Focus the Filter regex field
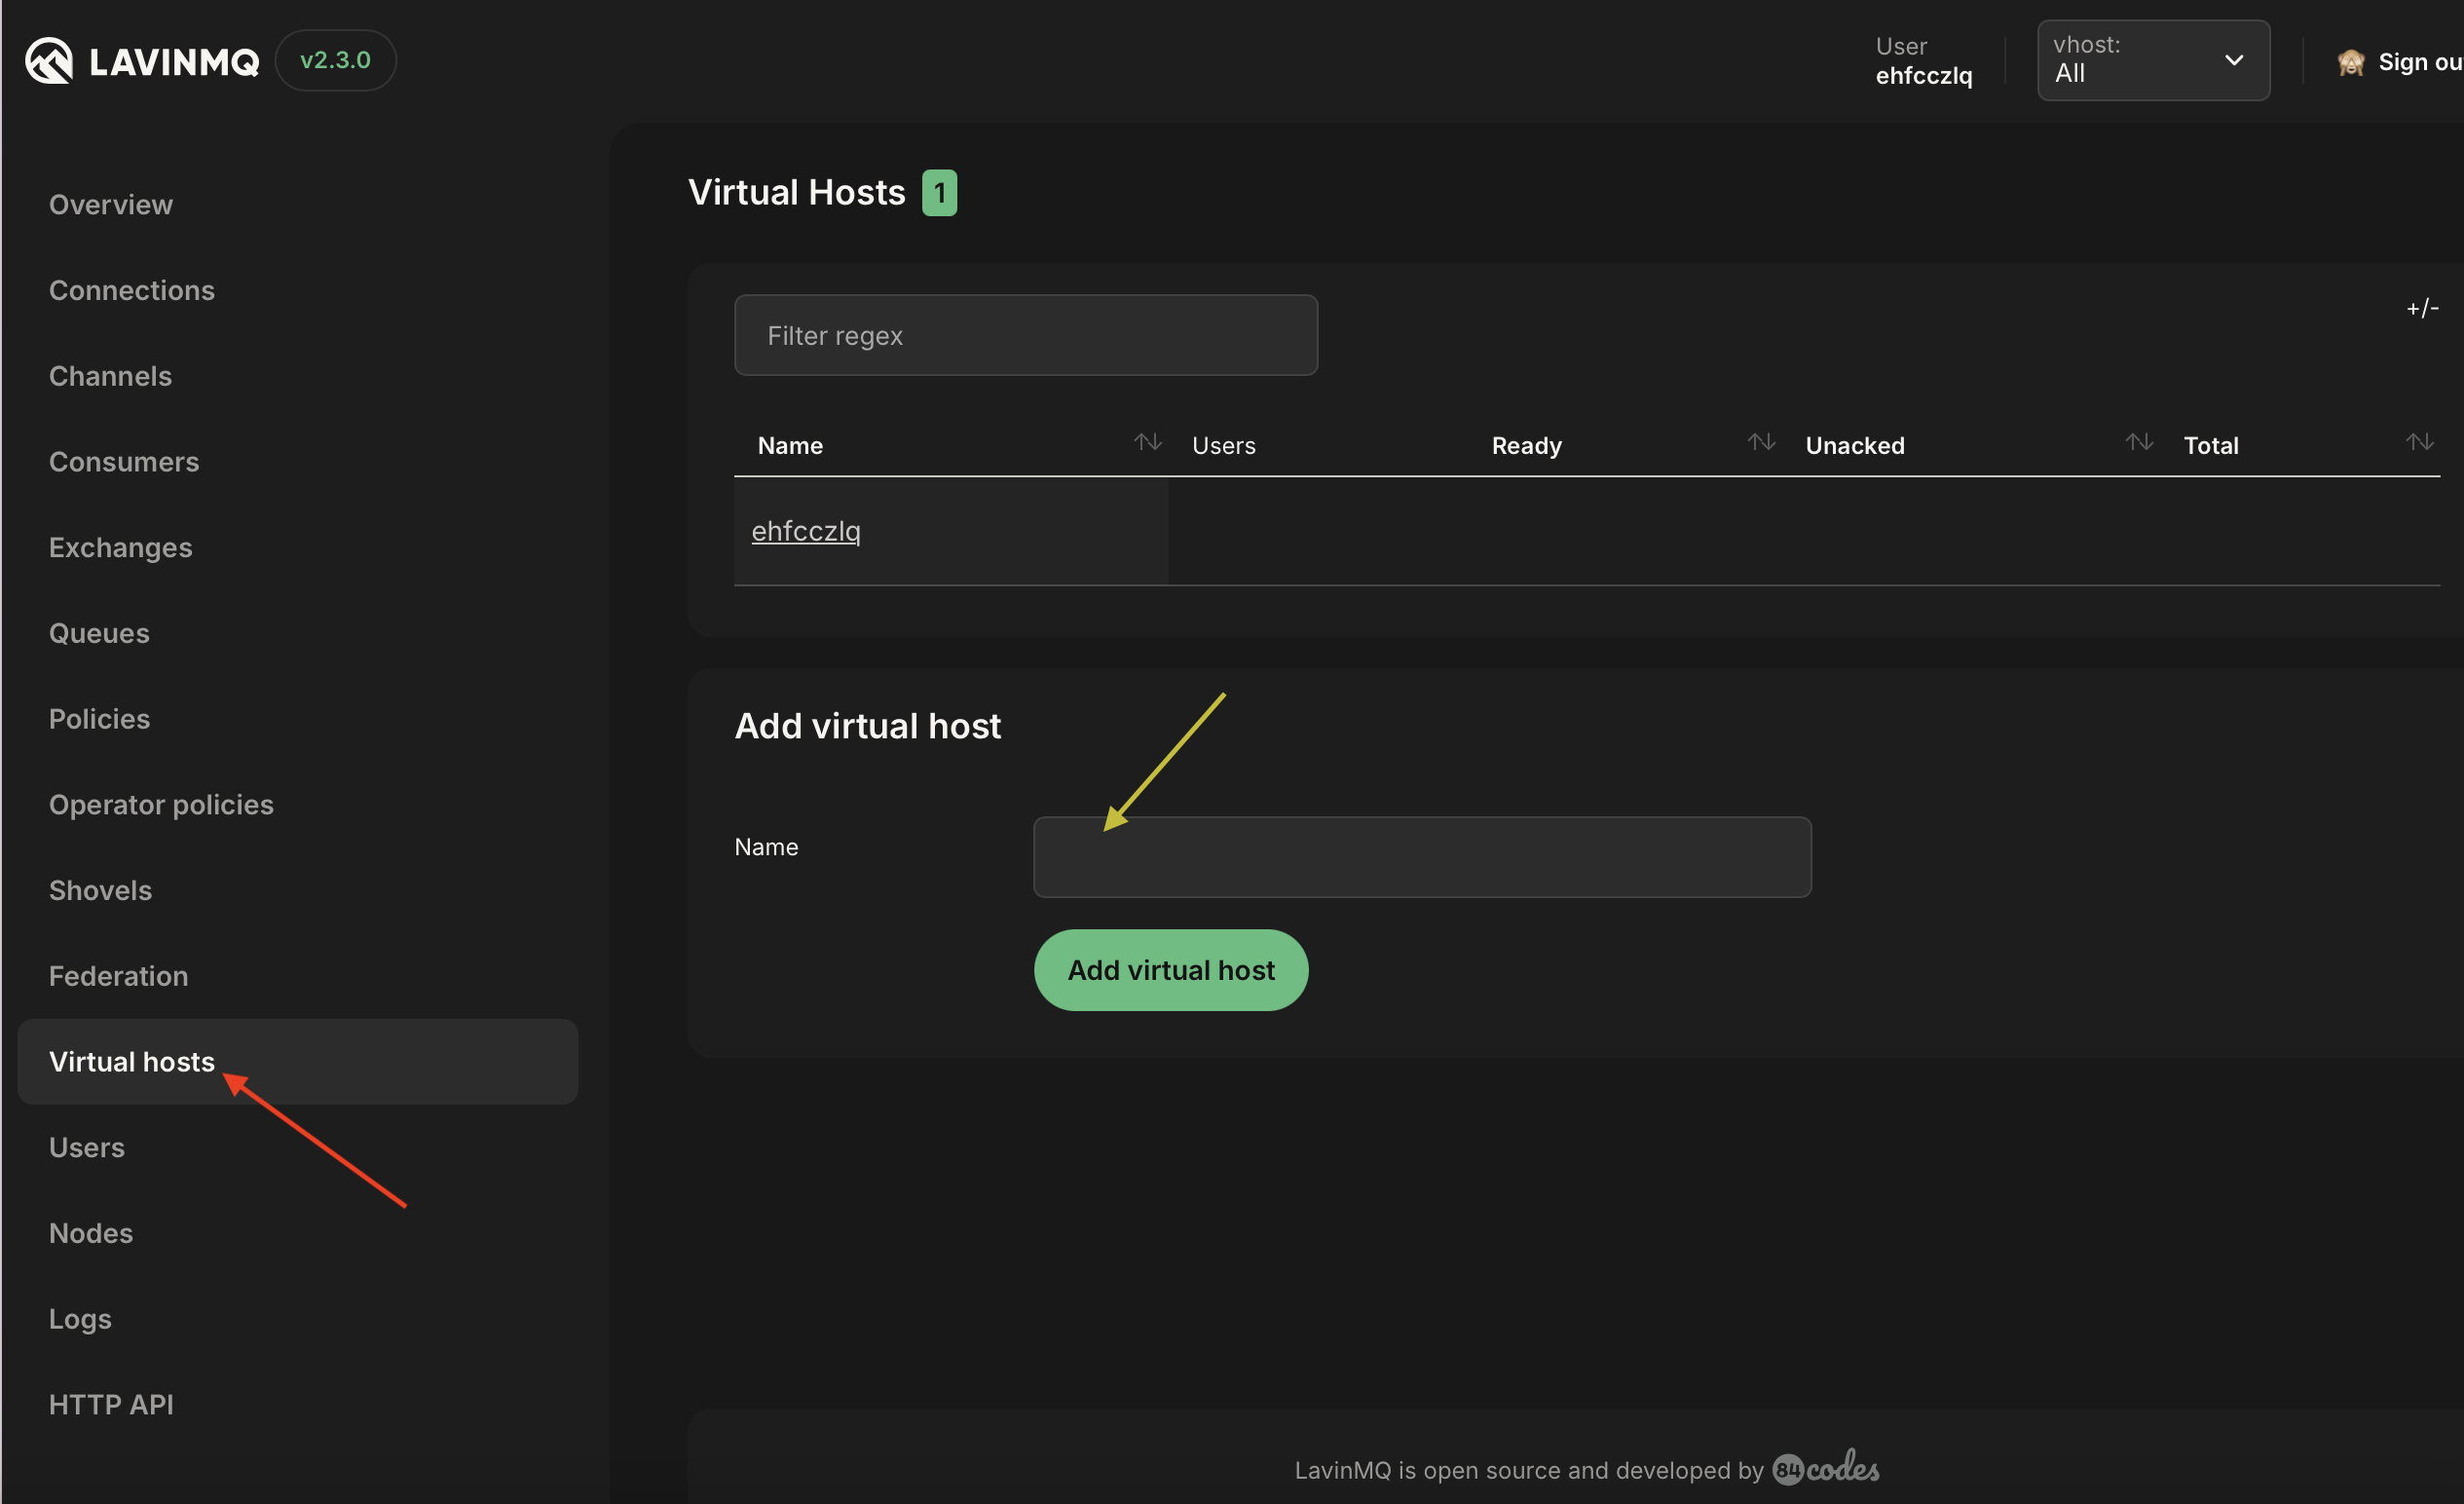 (x=1026, y=335)
